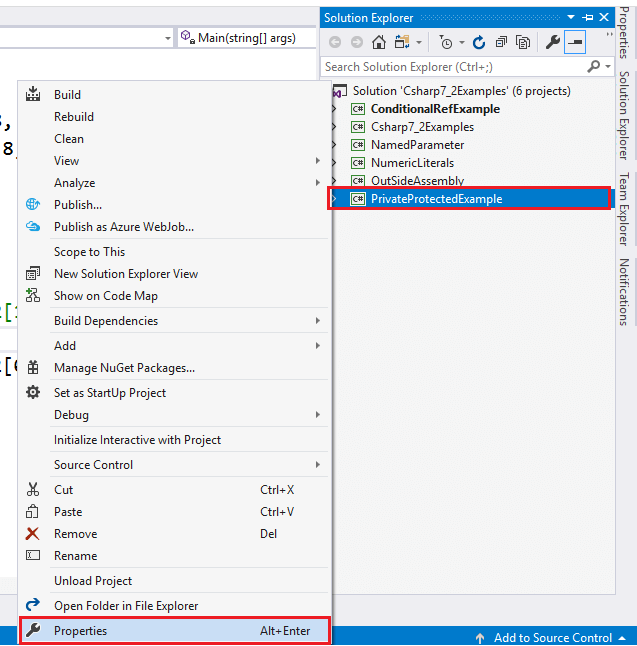Choose Set as StartUp Project
637x646 pixels.
point(174,393)
